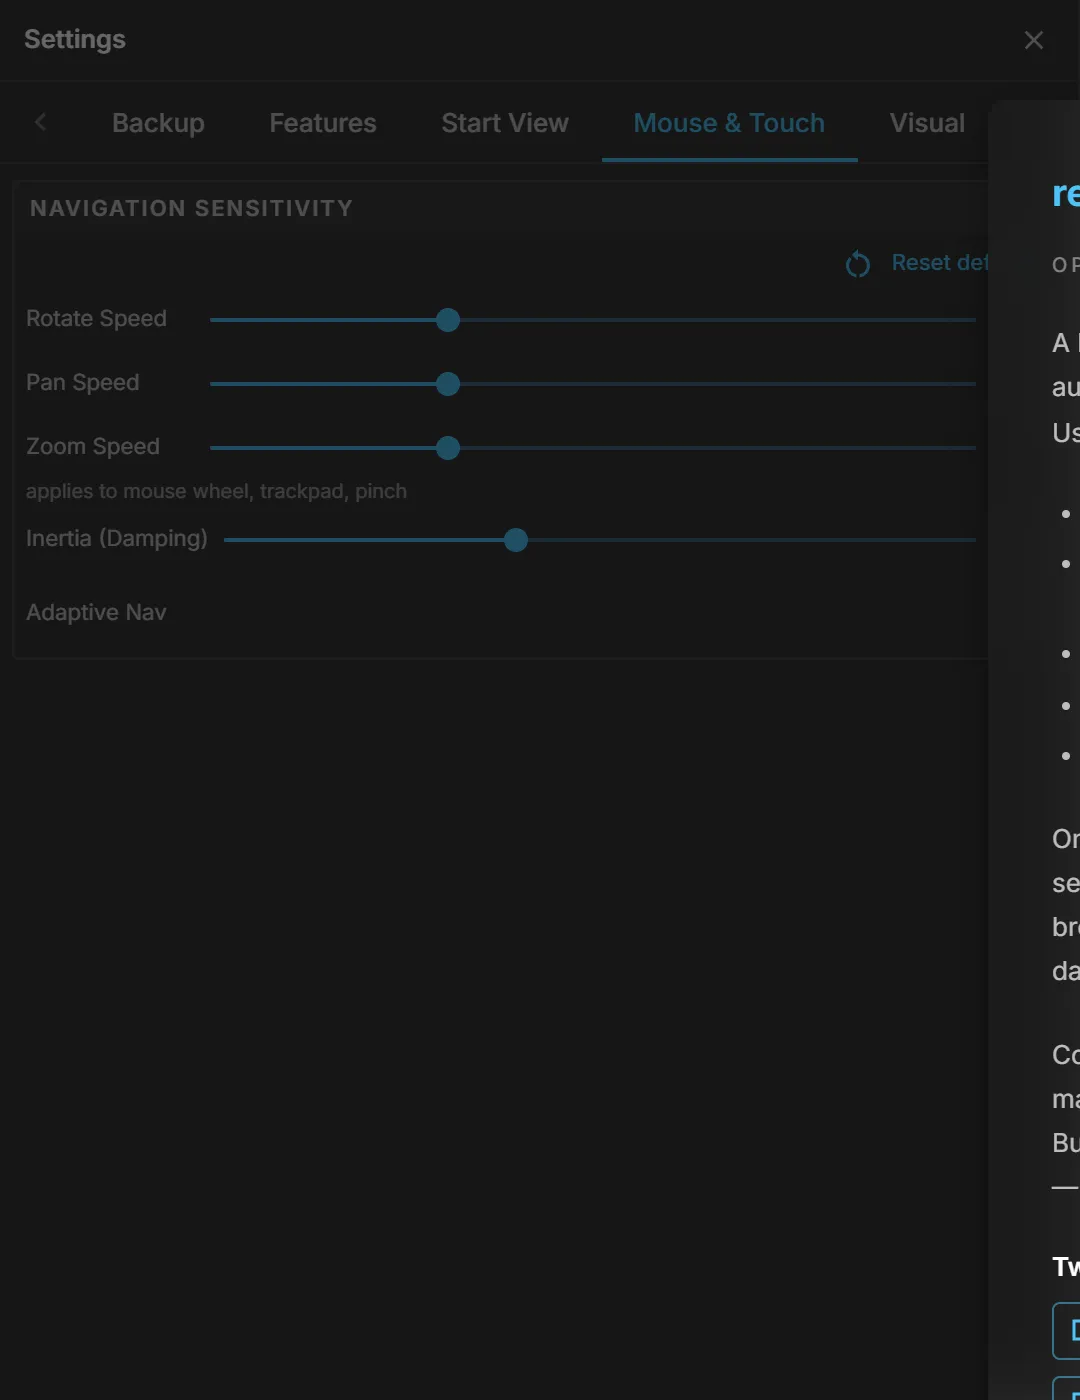Screen dimensions: 1080x1400
Task: Switch to the Features tab
Action: [323, 123]
